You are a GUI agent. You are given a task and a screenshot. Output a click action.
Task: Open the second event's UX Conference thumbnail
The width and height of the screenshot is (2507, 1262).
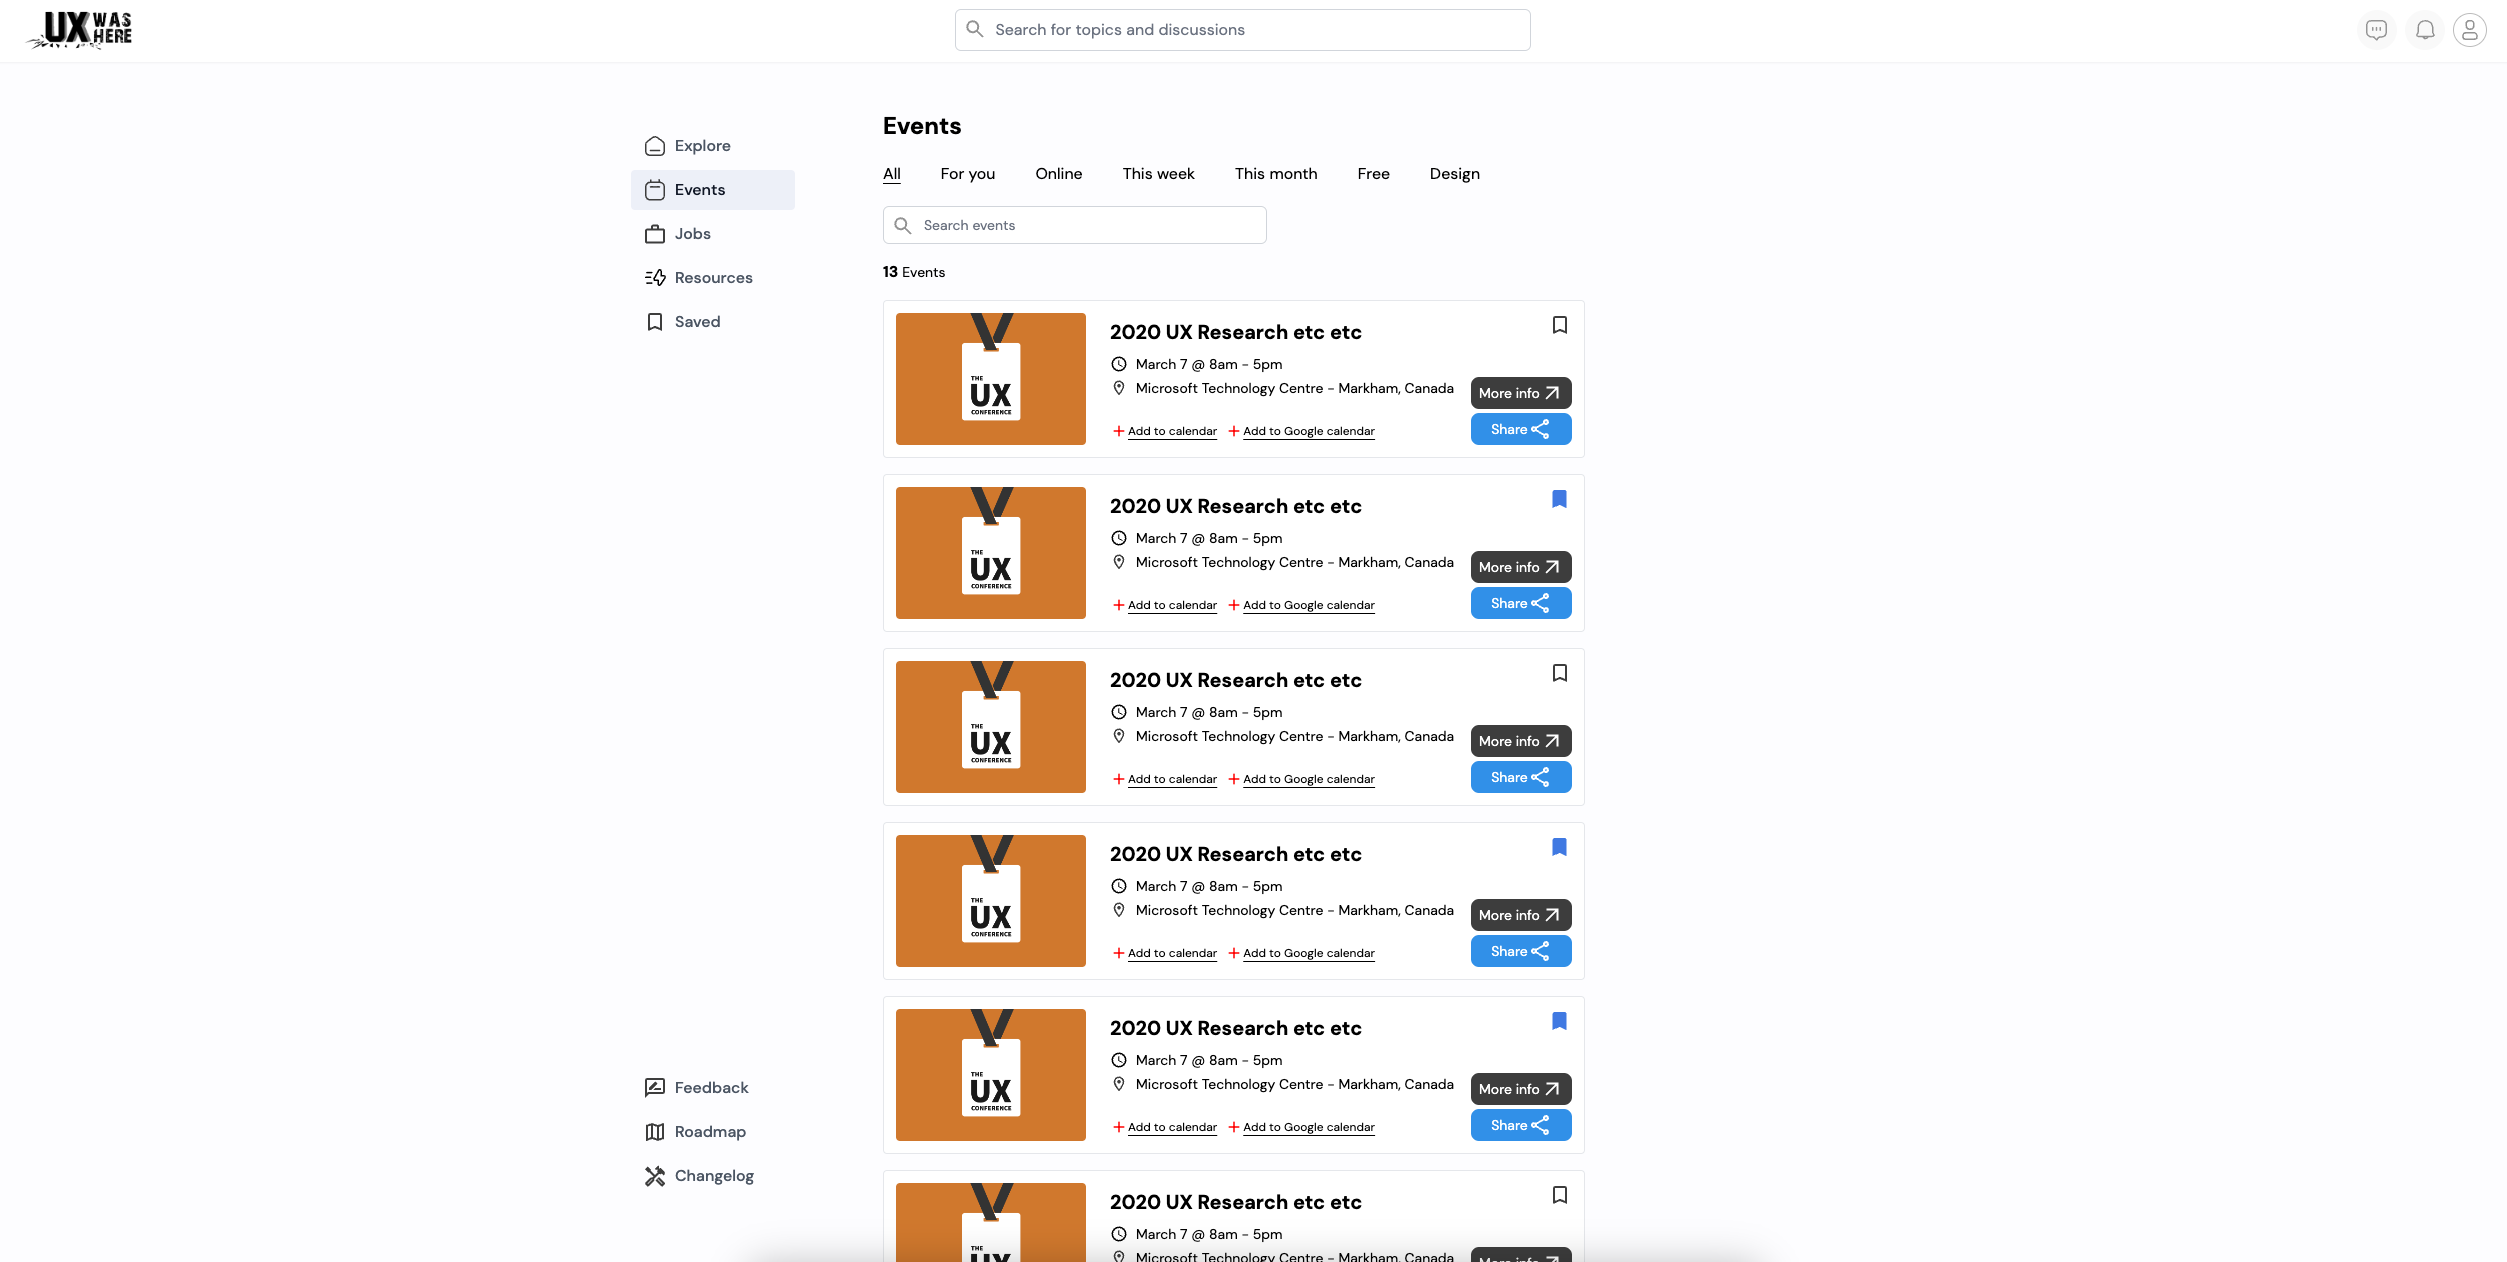[991, 553]
